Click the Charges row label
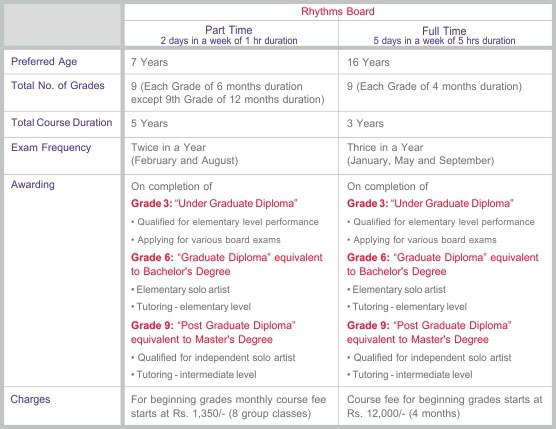Image resolution: width=556 pixels, height=429 pixels. [x=30, y=399]
